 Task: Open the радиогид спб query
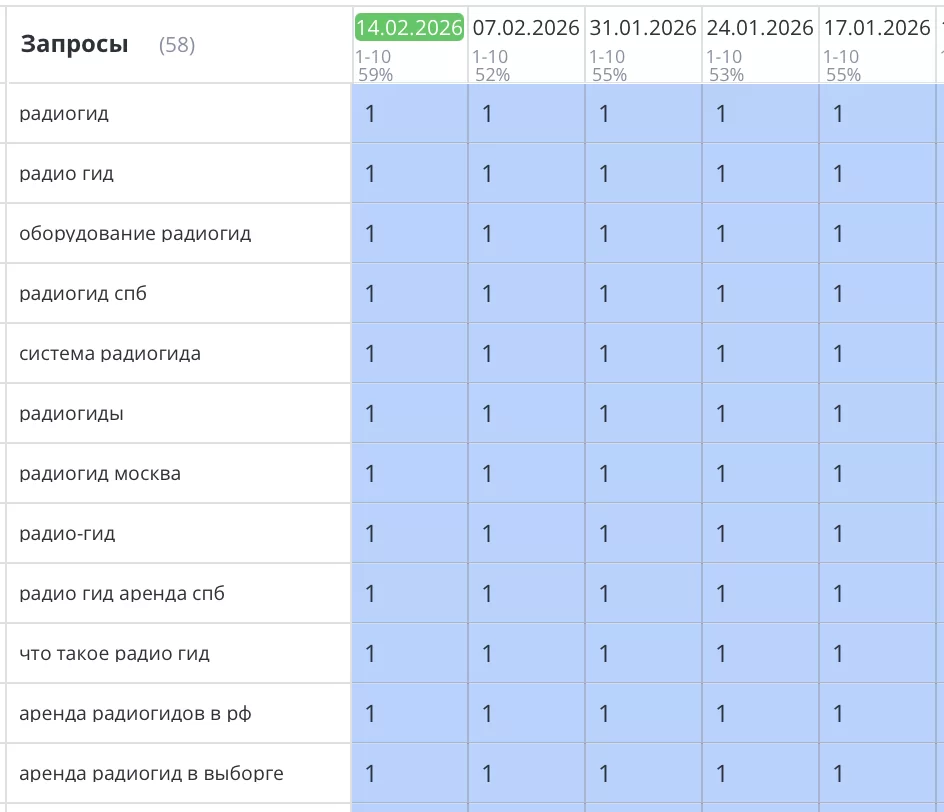click(83, 294)
